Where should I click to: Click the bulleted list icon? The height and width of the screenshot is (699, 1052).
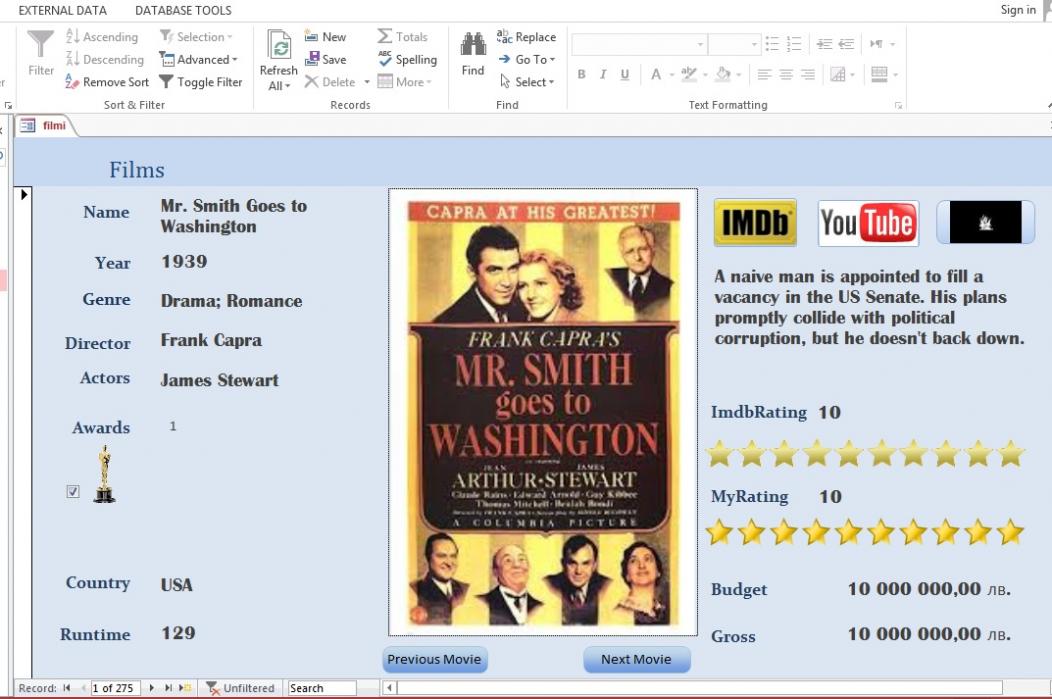tap(772, 44)
